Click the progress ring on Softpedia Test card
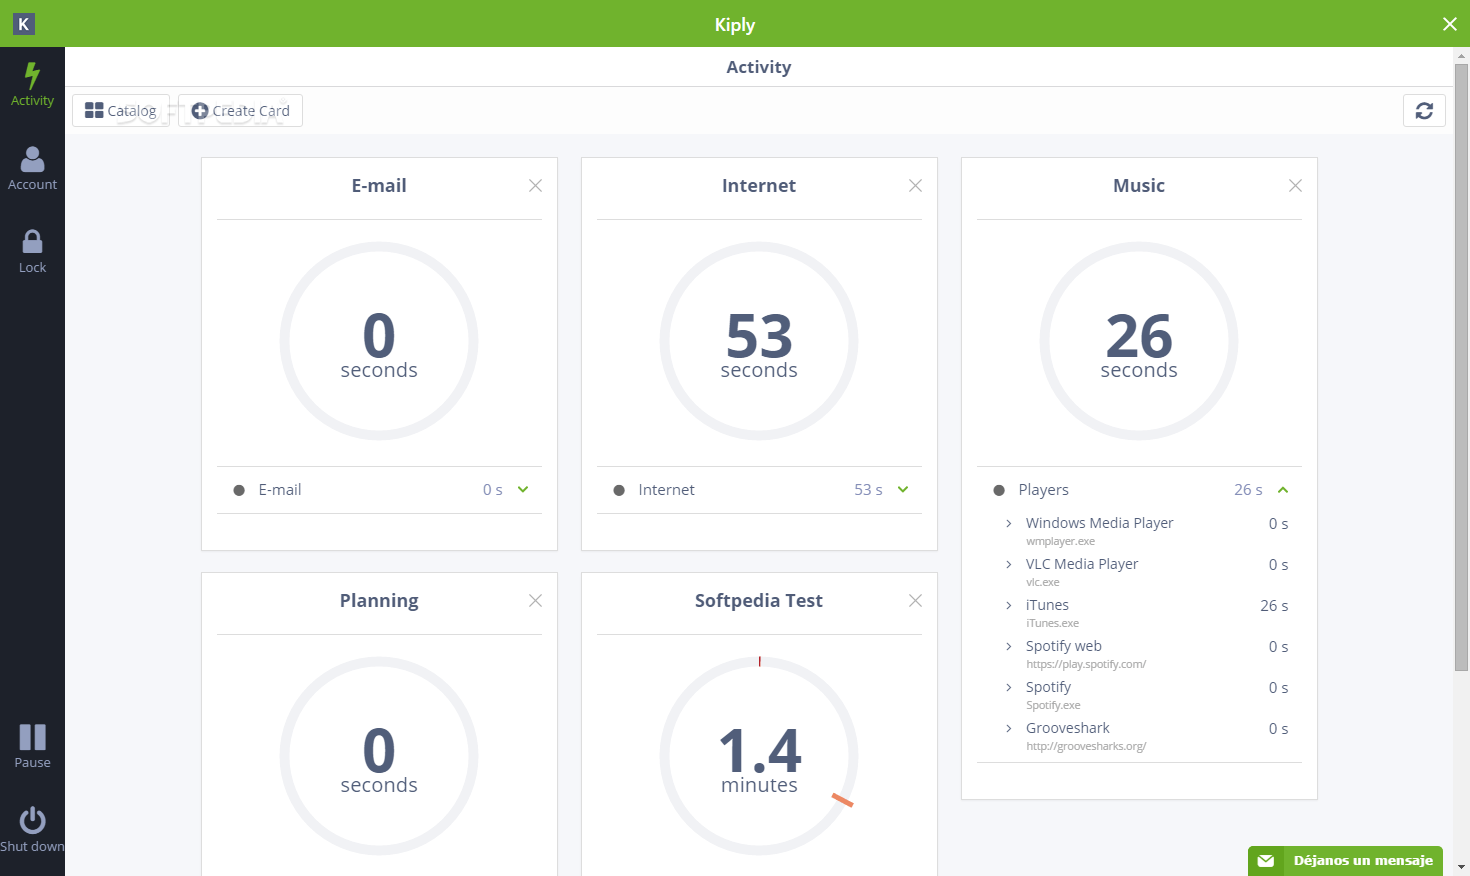1470x876 pixels. click(759, 755)
